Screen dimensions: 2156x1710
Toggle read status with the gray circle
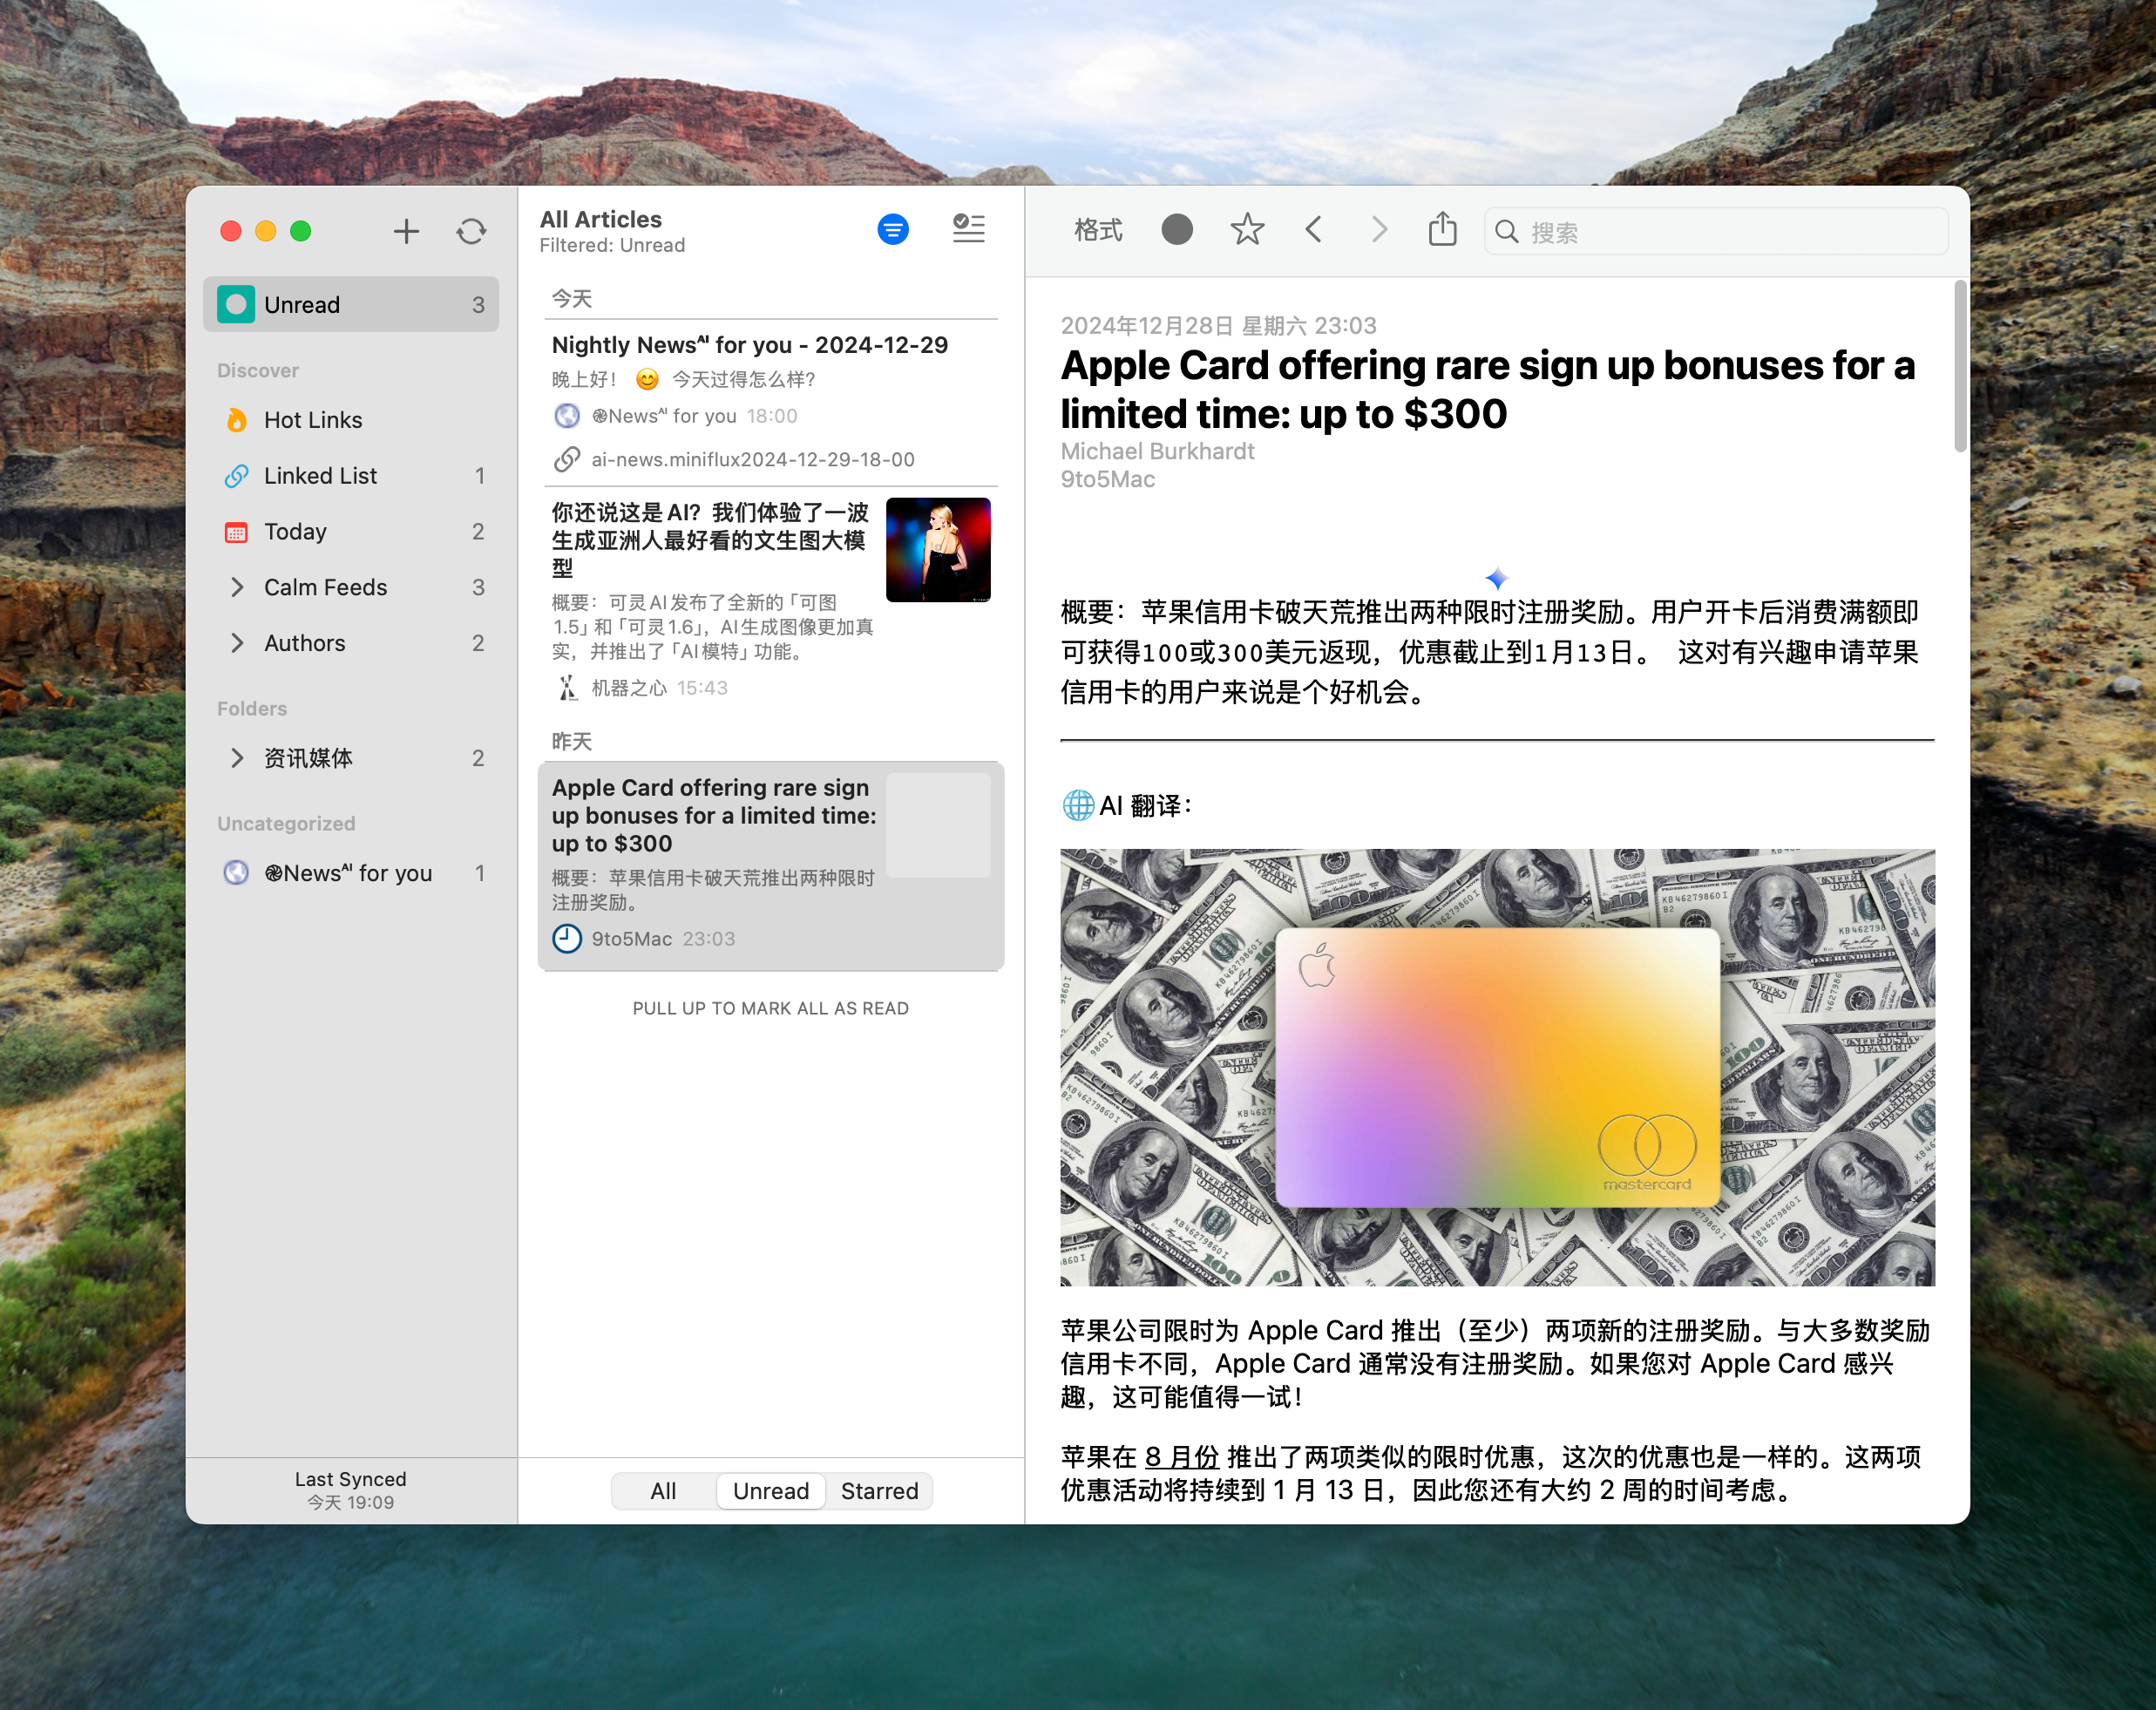[x=1177, y=230]
